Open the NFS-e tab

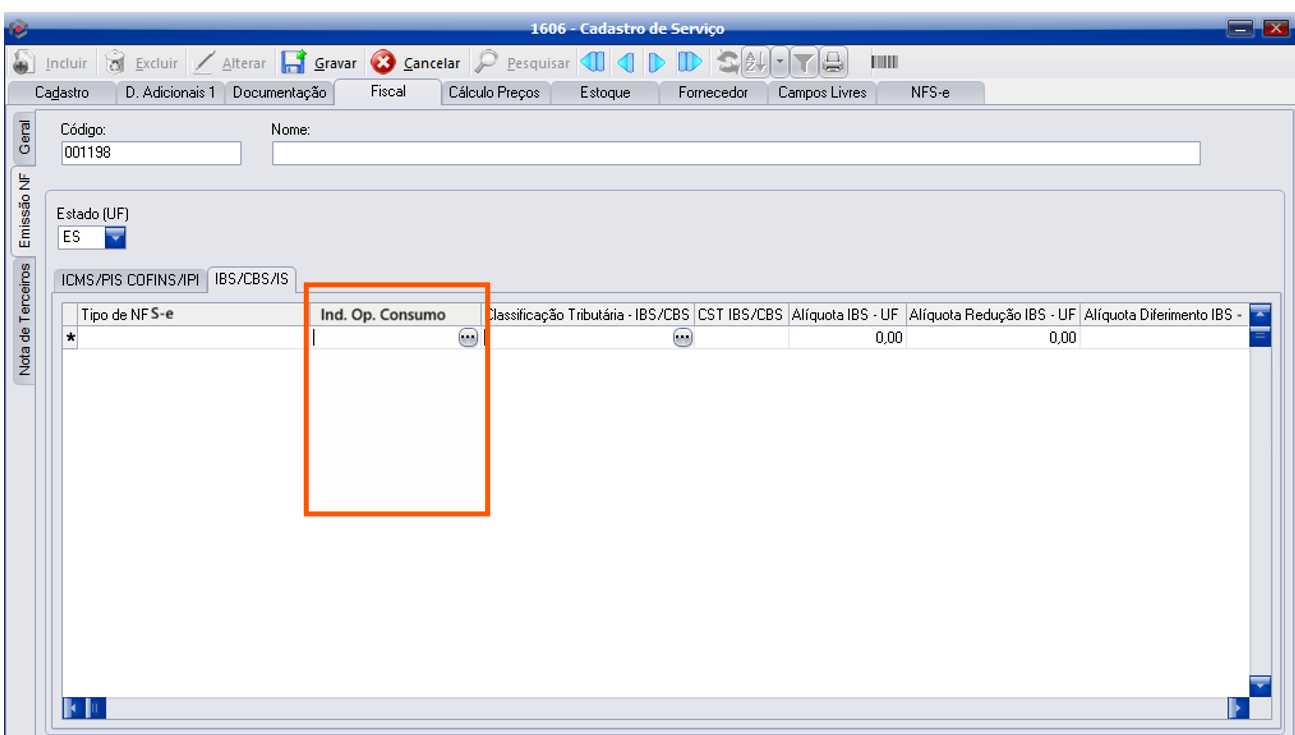coord(930,92)
